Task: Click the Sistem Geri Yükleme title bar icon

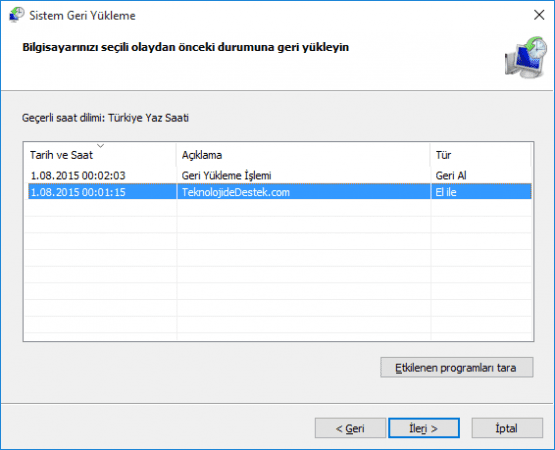Action: click(16, 15)
